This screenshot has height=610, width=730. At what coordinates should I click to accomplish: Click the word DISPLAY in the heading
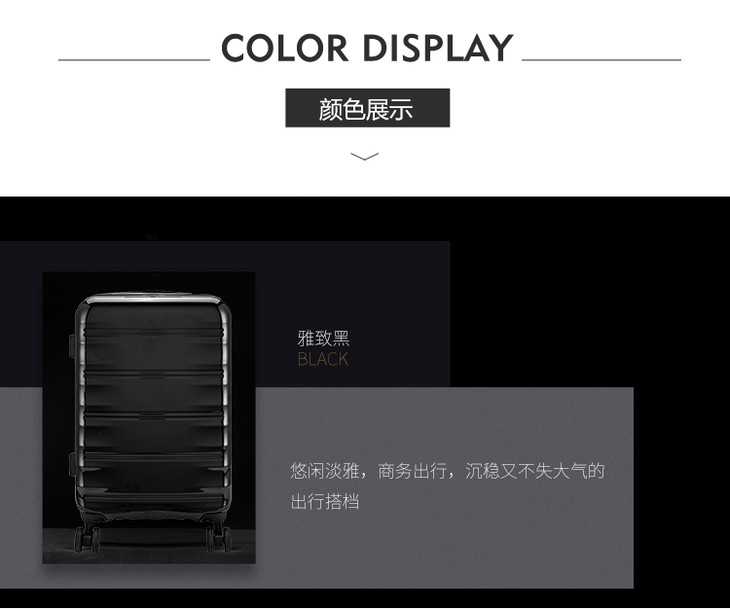438,48
